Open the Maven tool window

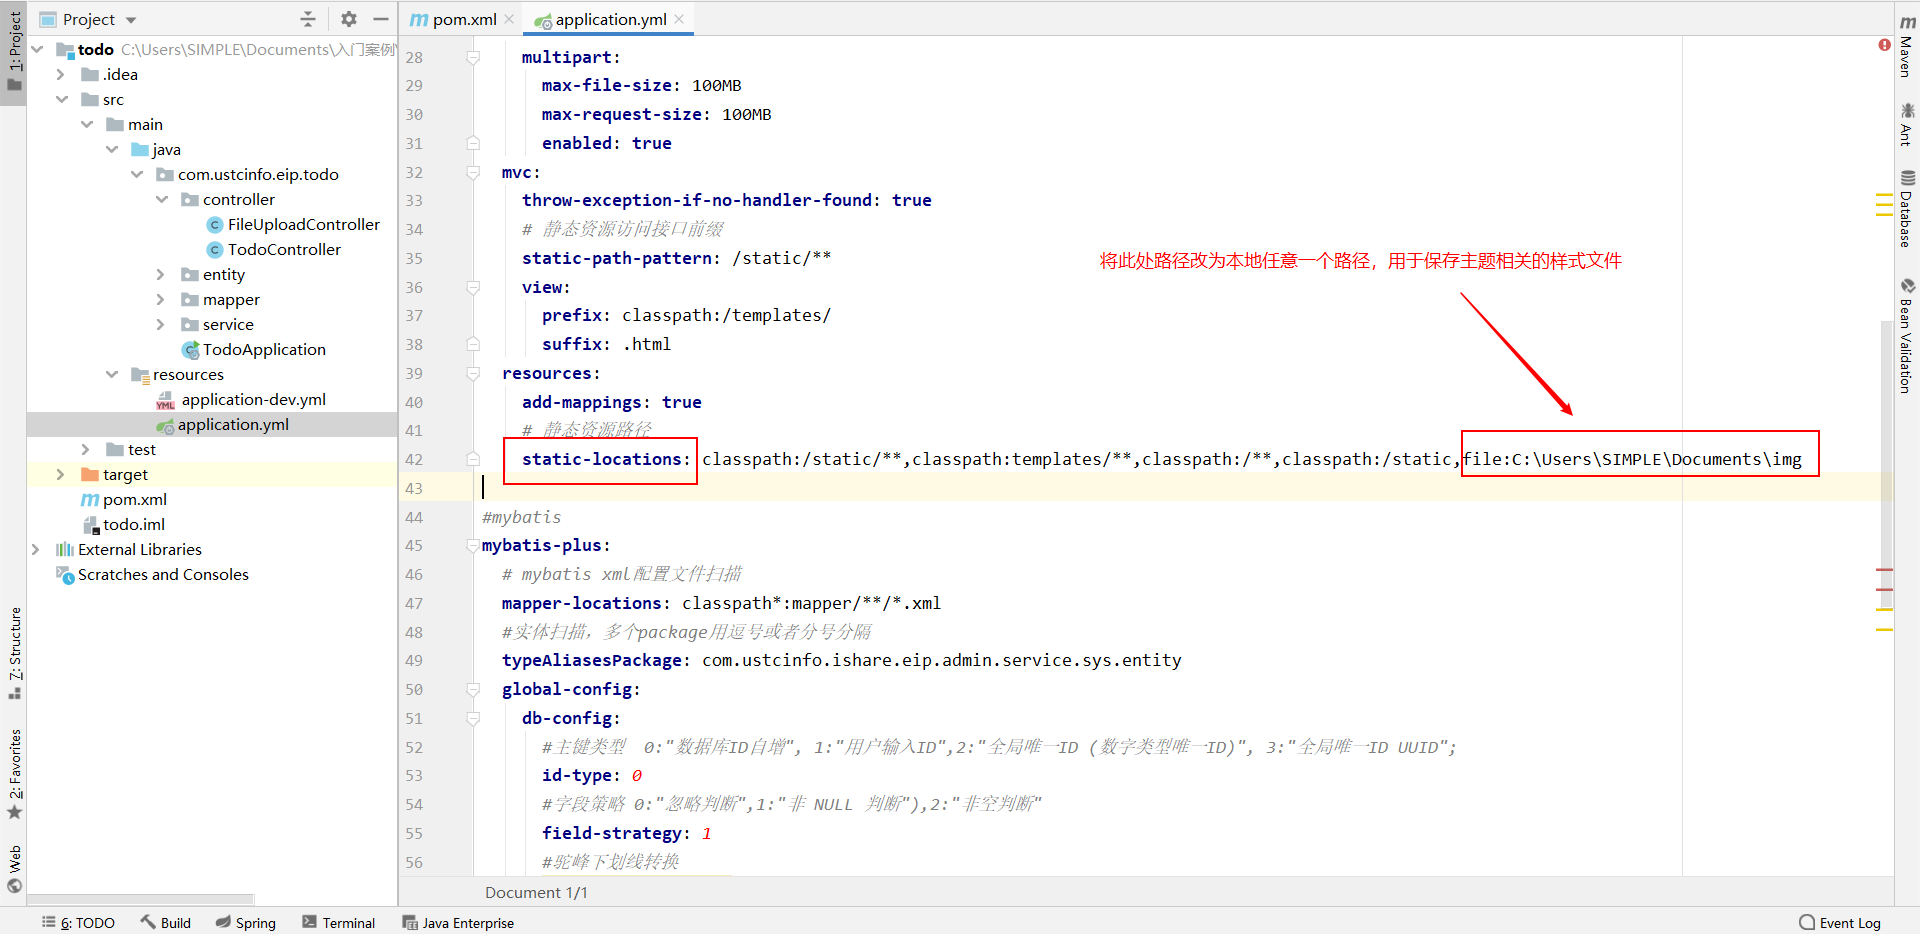pyautogui.click(x=1907, y=46)
